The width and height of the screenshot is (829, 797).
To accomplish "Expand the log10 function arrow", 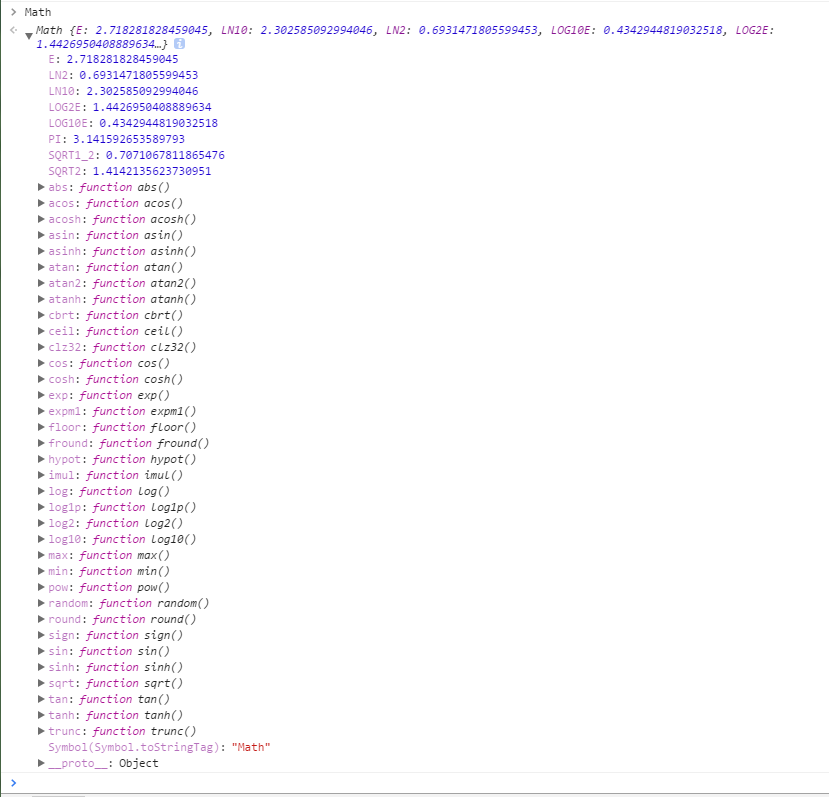I will click(41, 539).
